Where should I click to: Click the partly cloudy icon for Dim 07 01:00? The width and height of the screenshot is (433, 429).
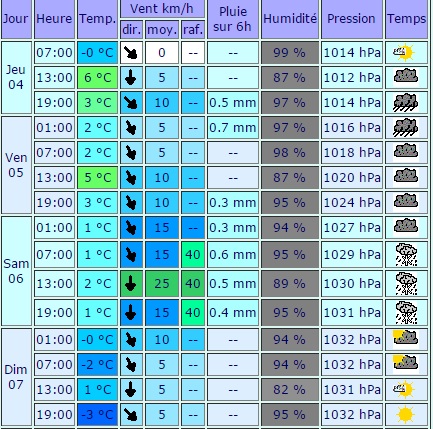(405, 339)
